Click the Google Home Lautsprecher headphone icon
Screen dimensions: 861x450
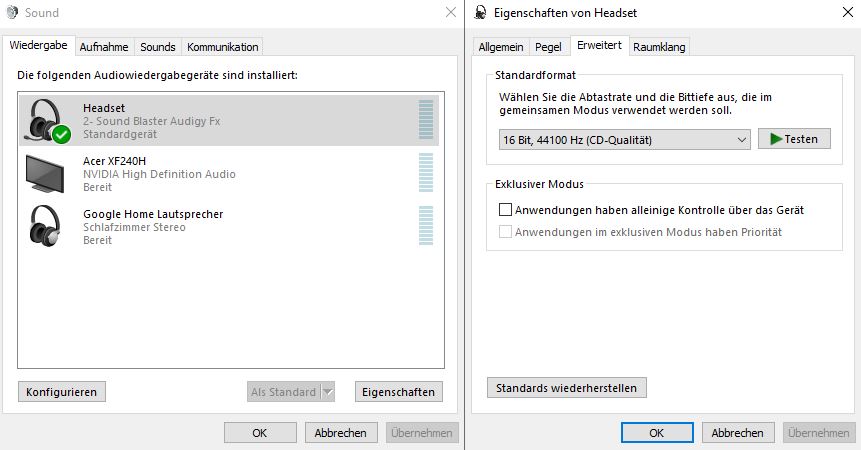[x=45, y=225]
